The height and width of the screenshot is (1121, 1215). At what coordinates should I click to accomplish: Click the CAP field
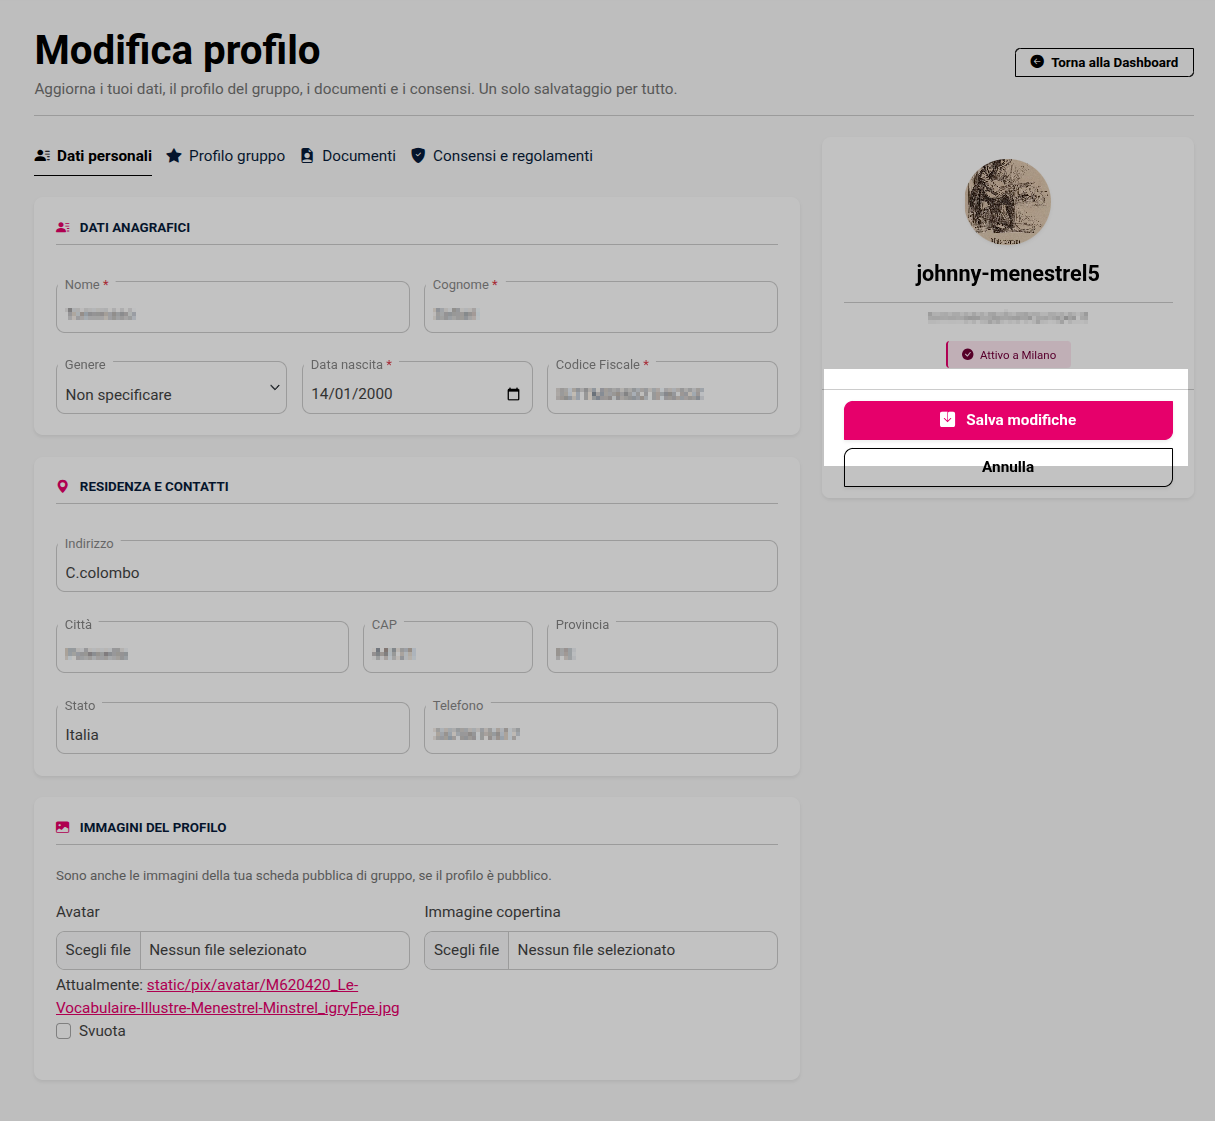448,647
